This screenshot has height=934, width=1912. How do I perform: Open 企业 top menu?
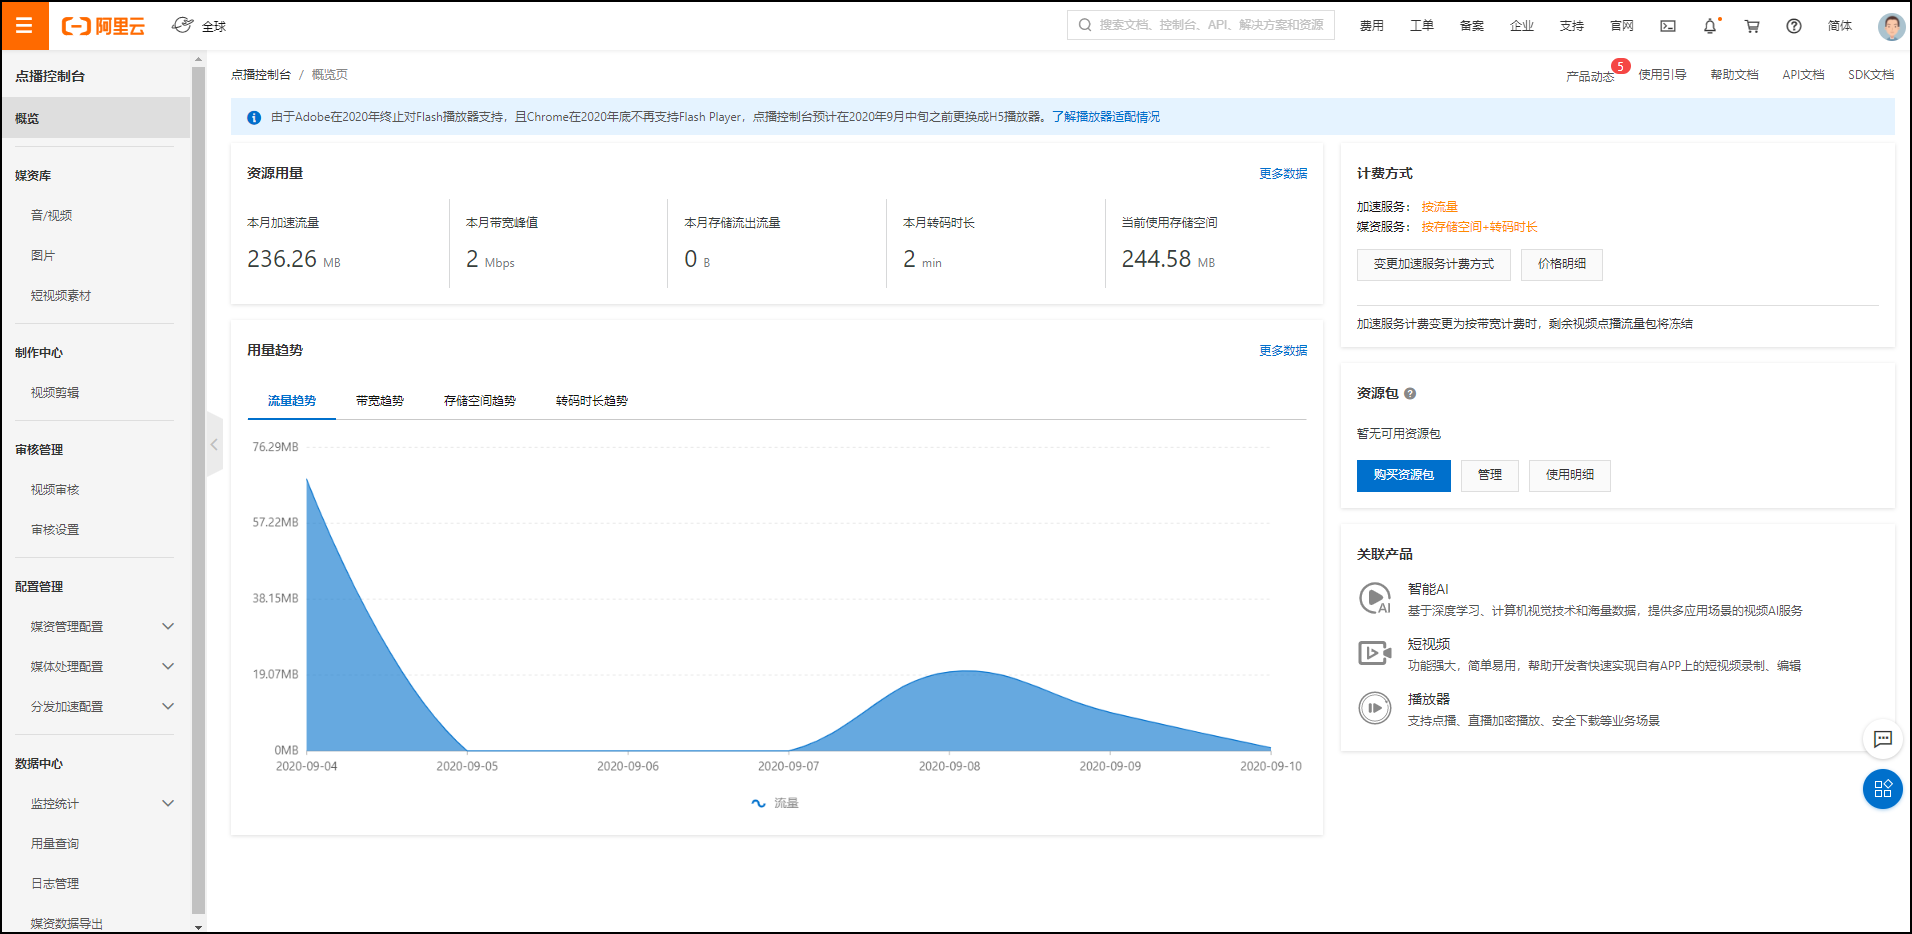[x=1522, y=26]
